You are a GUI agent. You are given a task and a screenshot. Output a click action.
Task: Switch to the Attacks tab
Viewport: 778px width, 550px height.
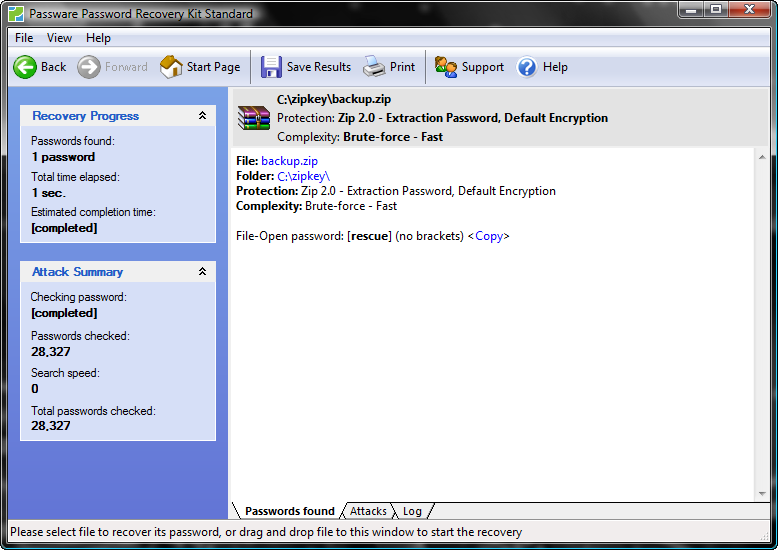368,511
